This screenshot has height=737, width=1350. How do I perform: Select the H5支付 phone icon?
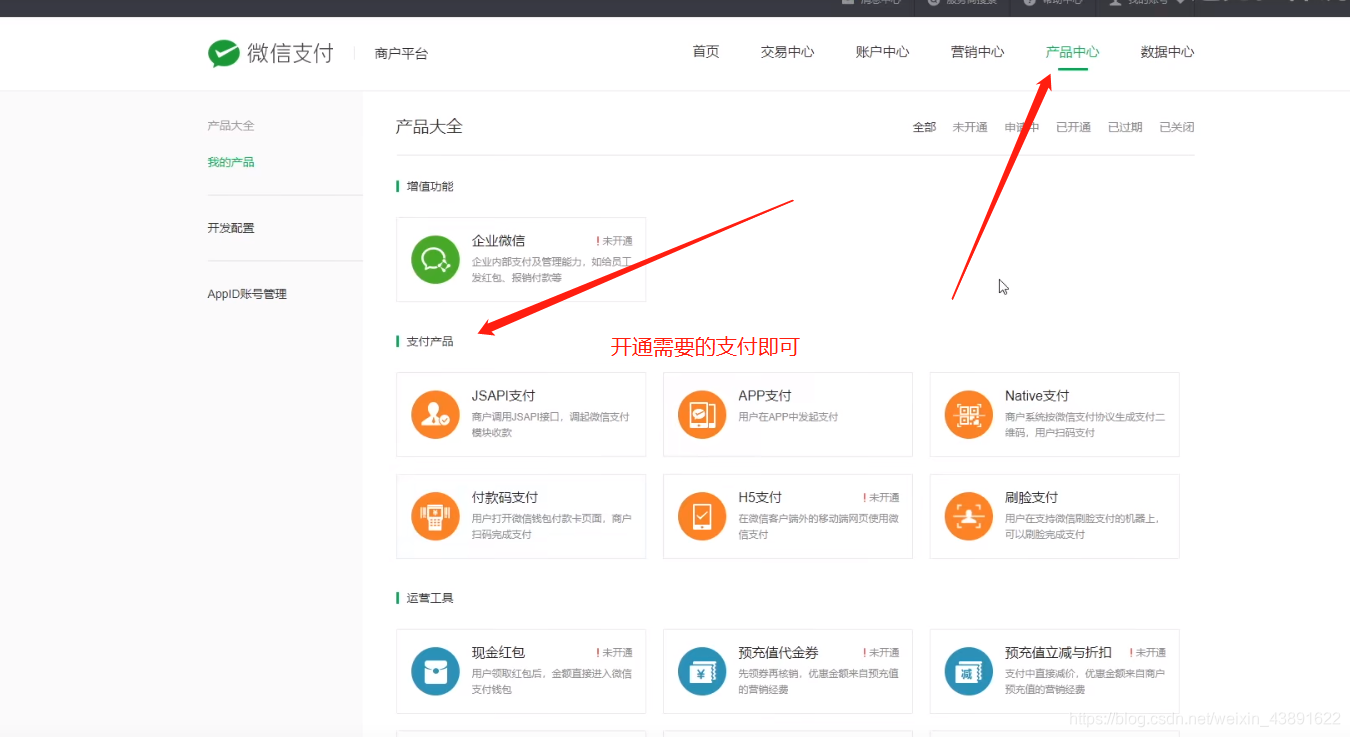pos(702,516)
